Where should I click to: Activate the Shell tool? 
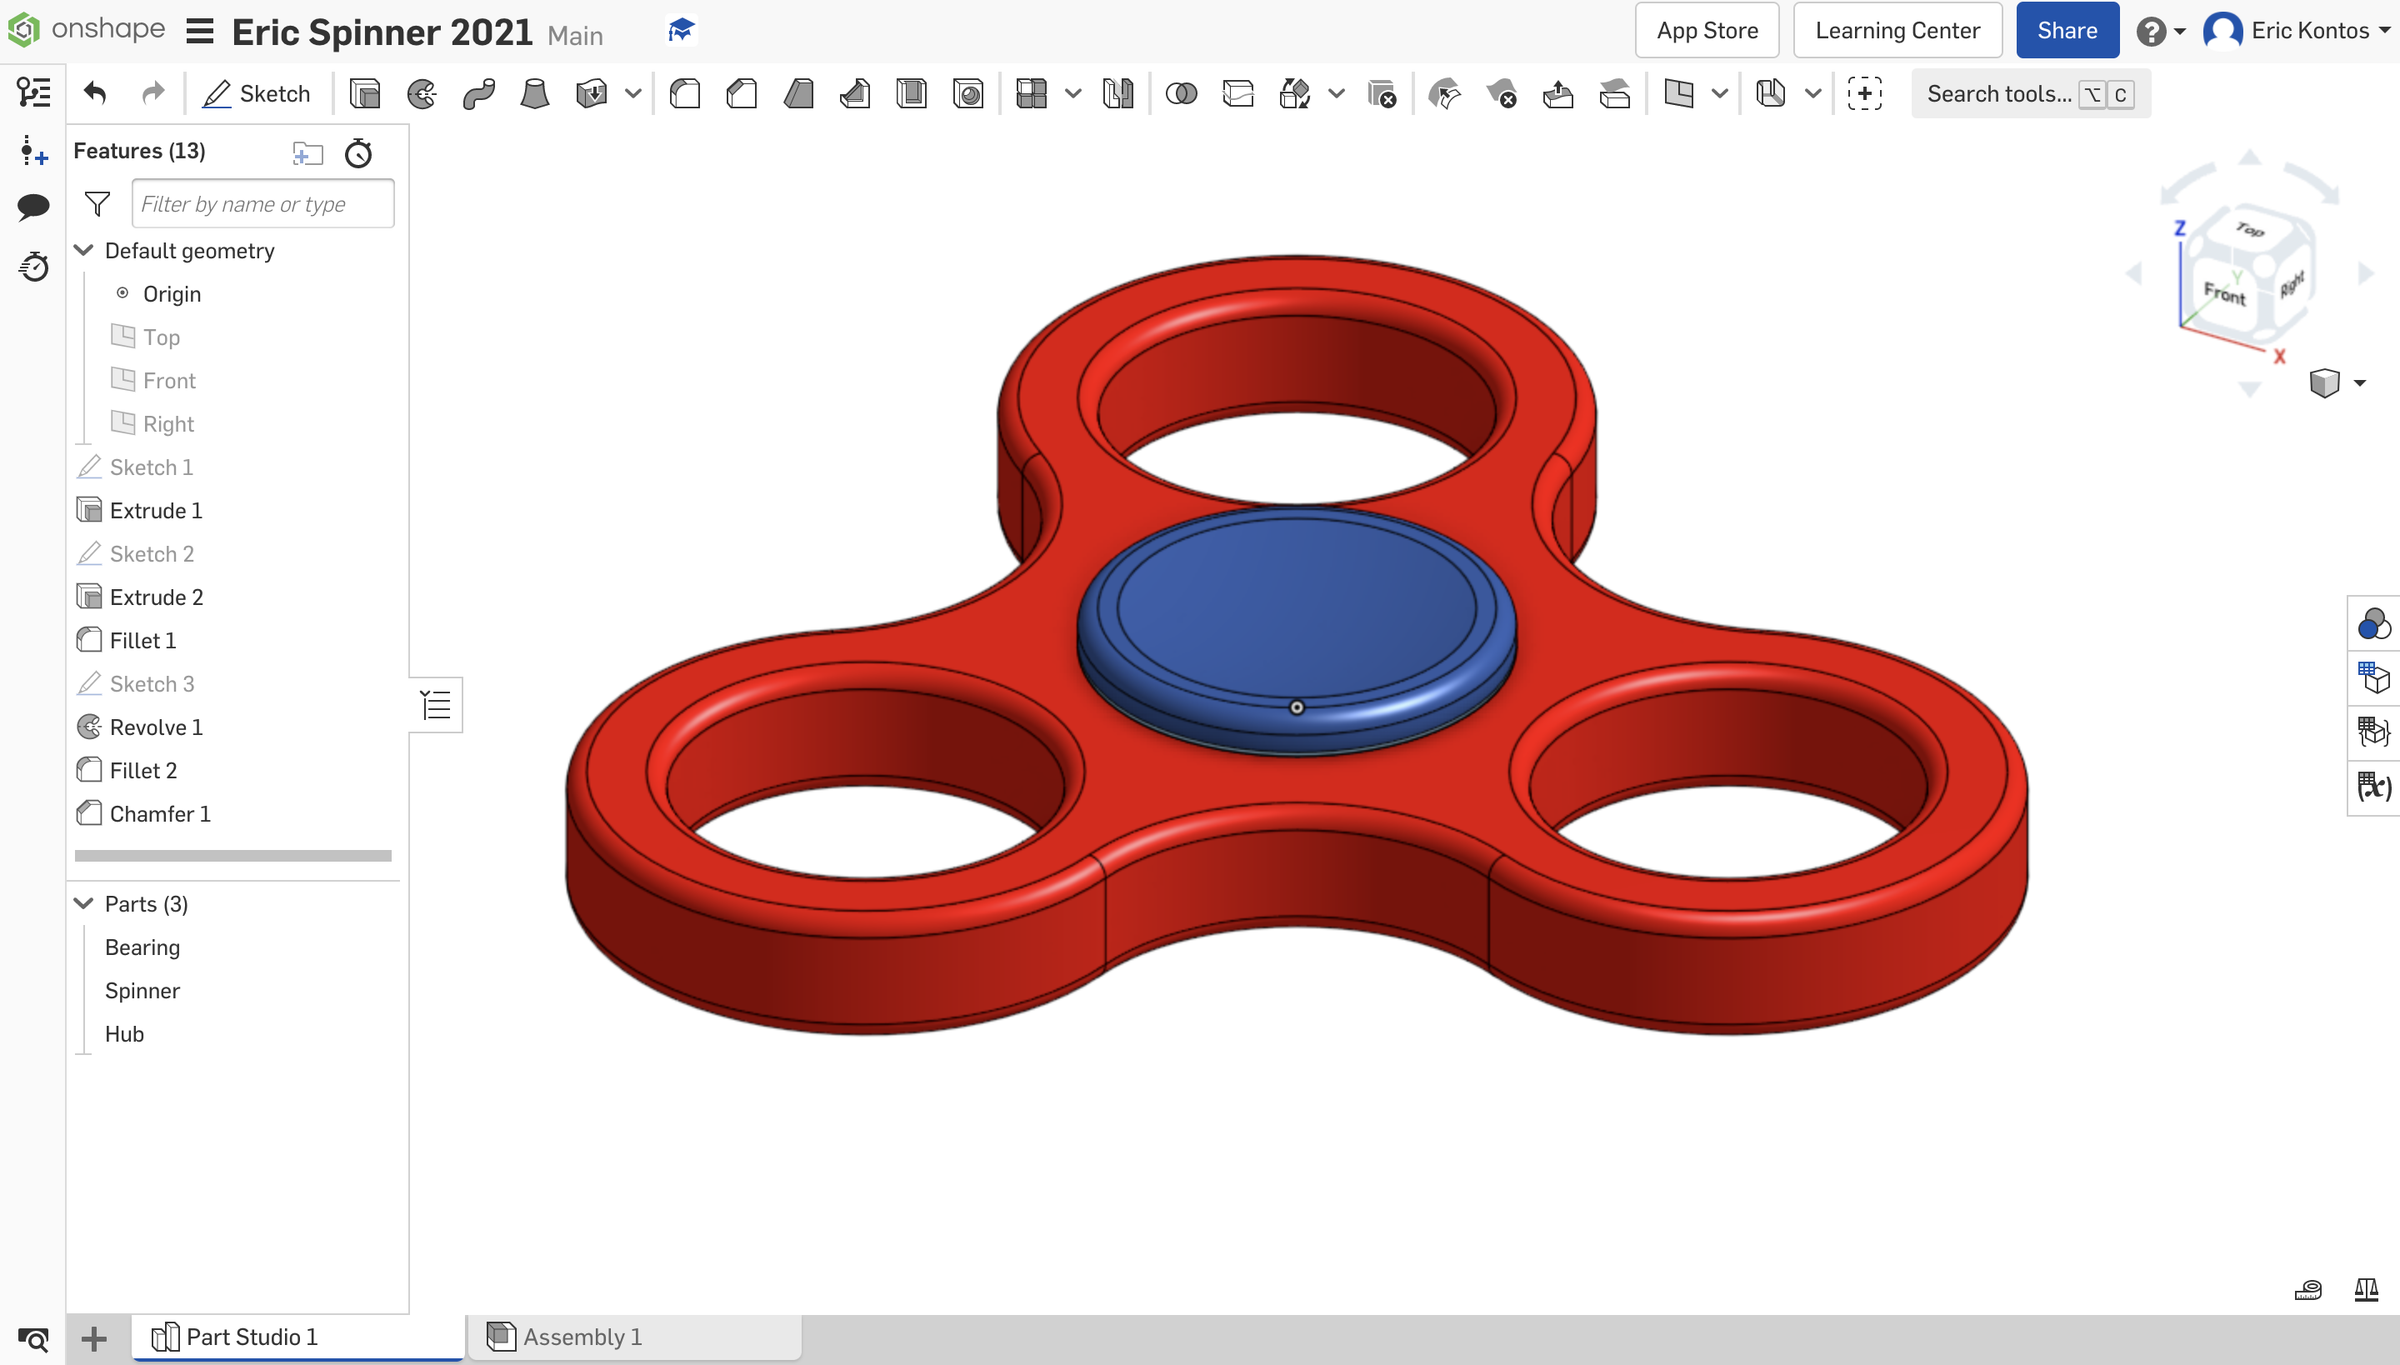[911, 93]
